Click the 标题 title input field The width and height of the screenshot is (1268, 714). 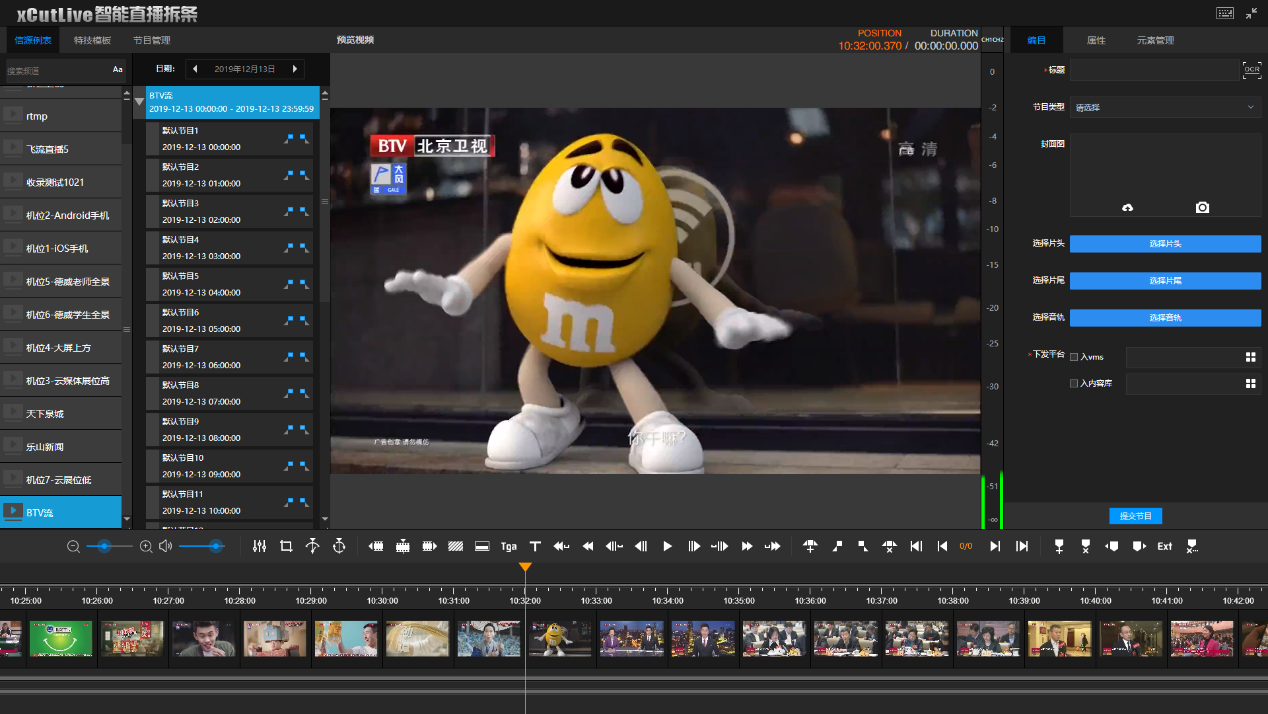pos(1154,70)
